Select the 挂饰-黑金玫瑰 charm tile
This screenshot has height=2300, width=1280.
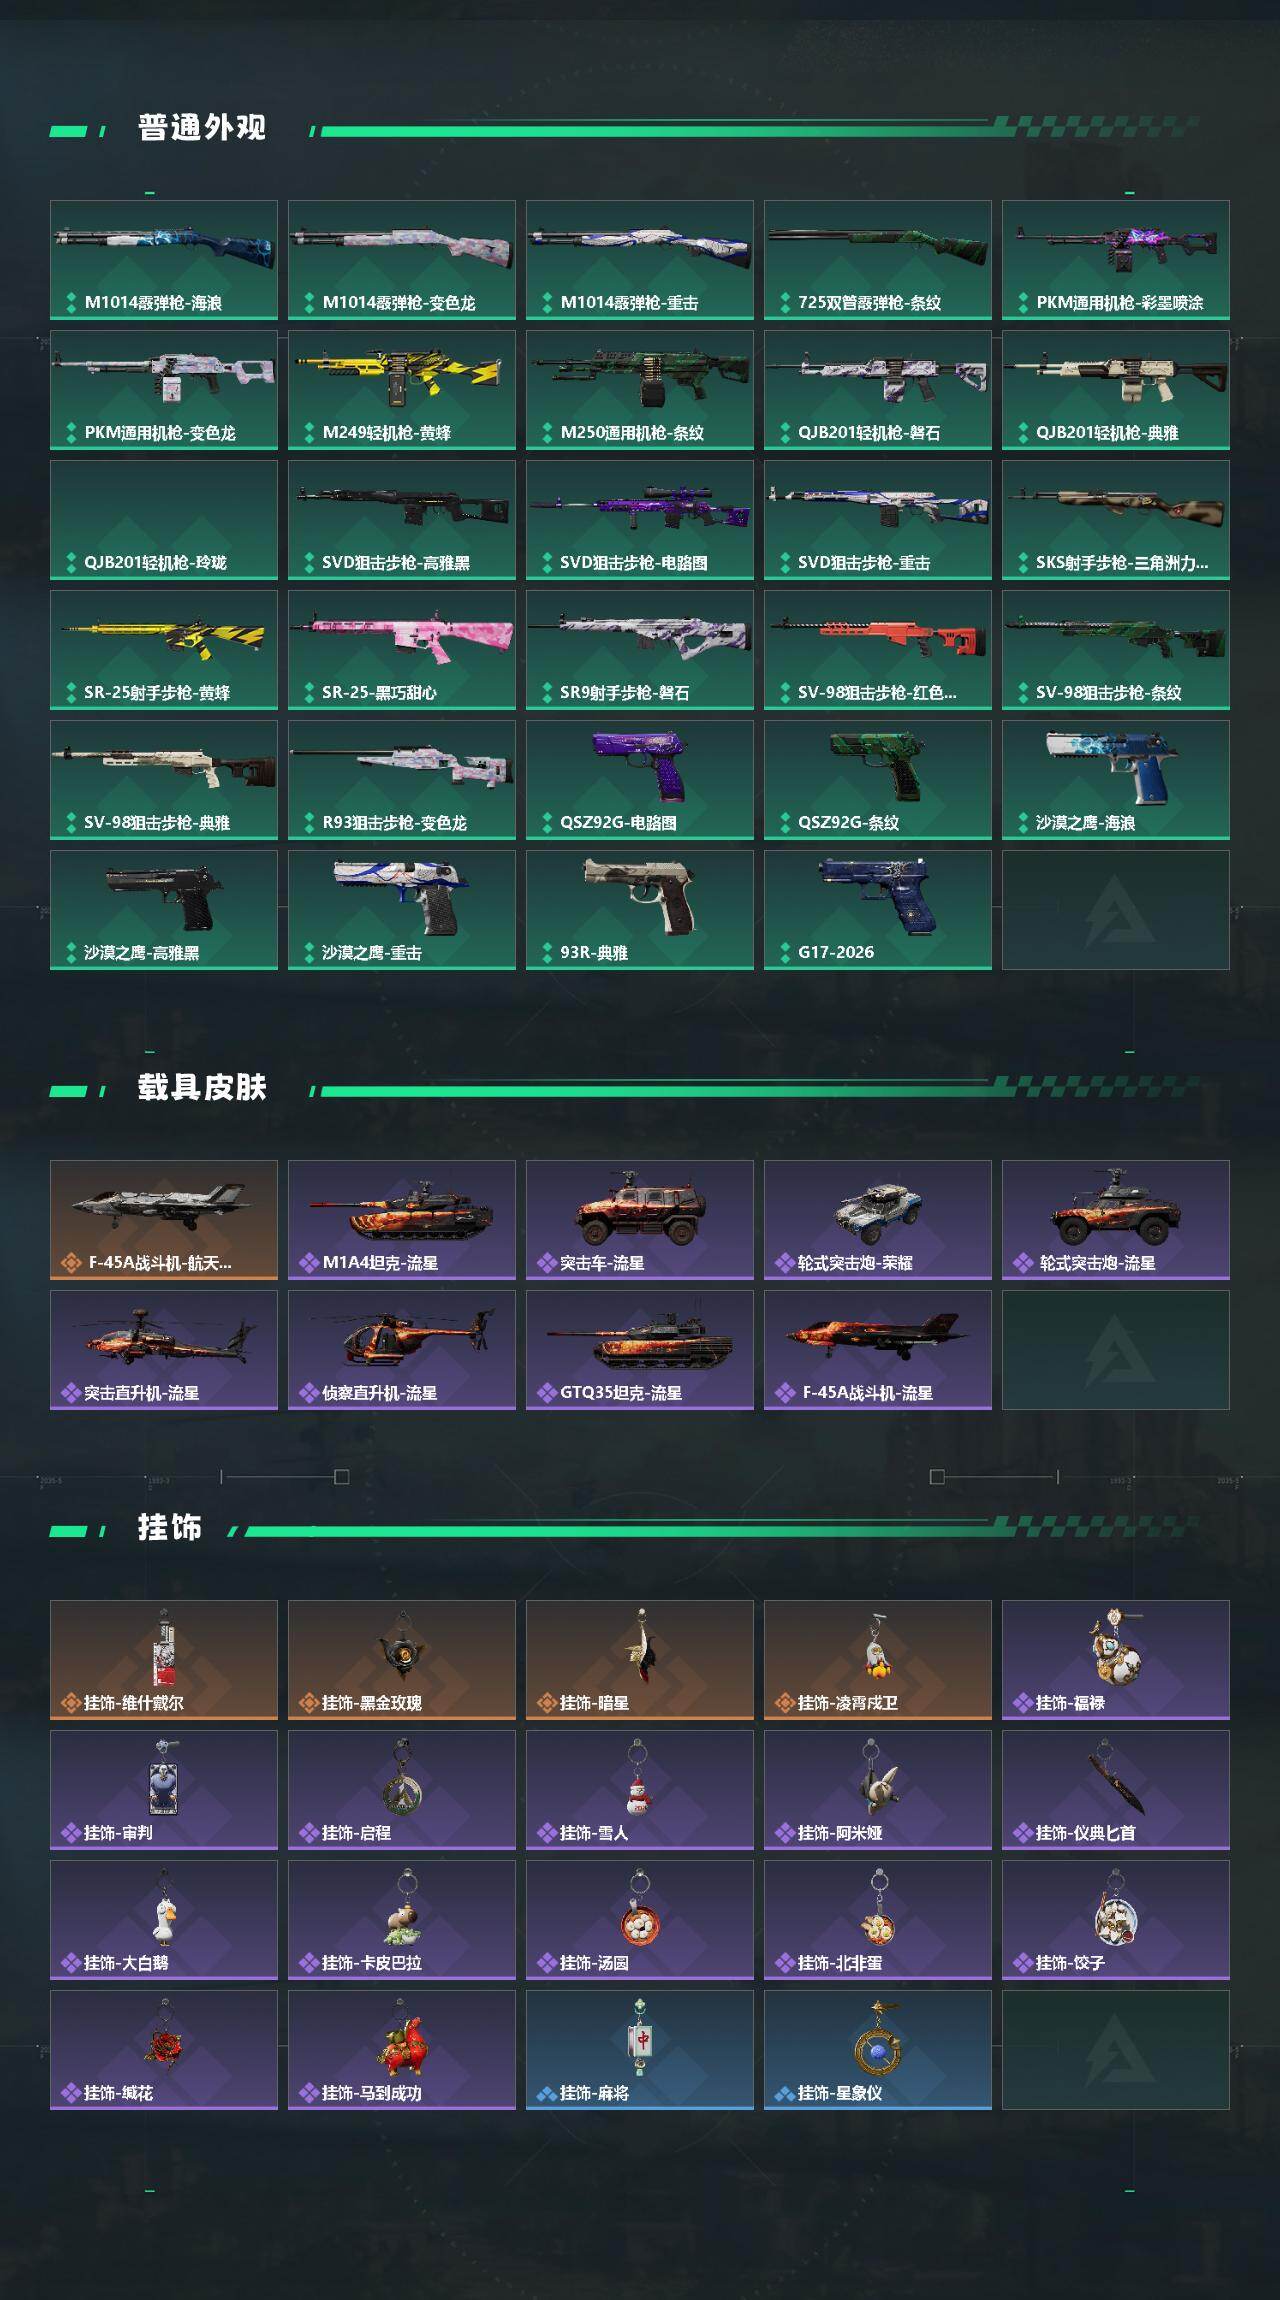(402, 1660)
